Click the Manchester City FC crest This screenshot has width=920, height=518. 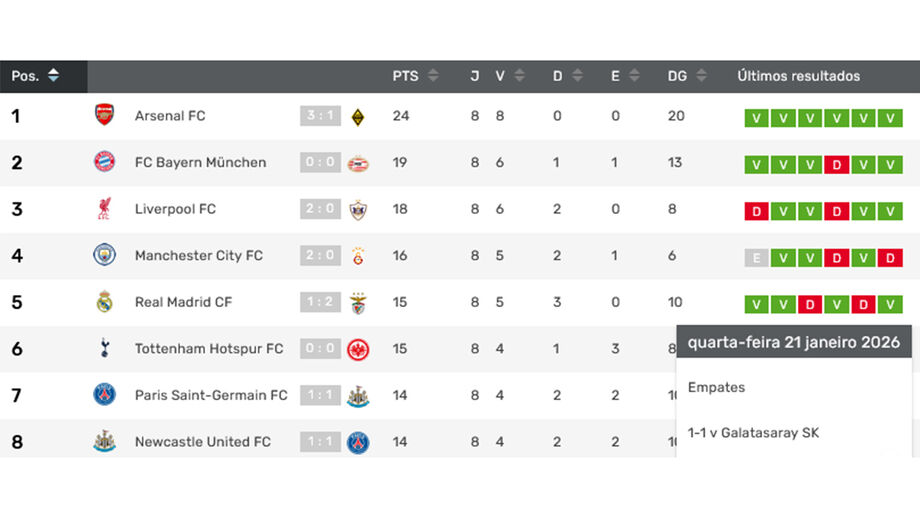click(104, 255)
